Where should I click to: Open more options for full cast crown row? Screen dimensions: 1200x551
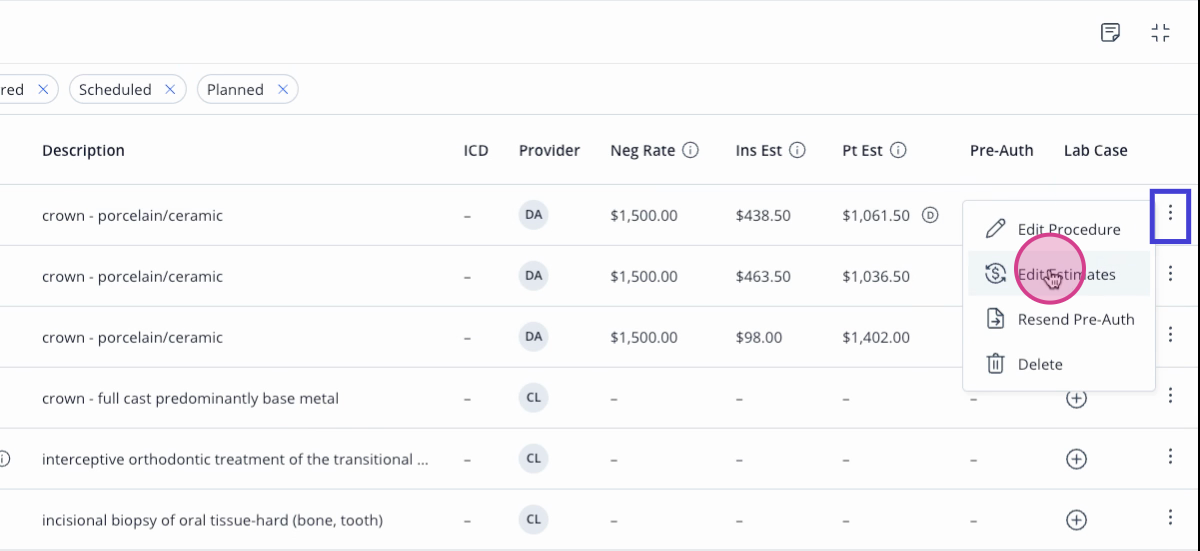pyautogui.click(x=1170, y=395)
